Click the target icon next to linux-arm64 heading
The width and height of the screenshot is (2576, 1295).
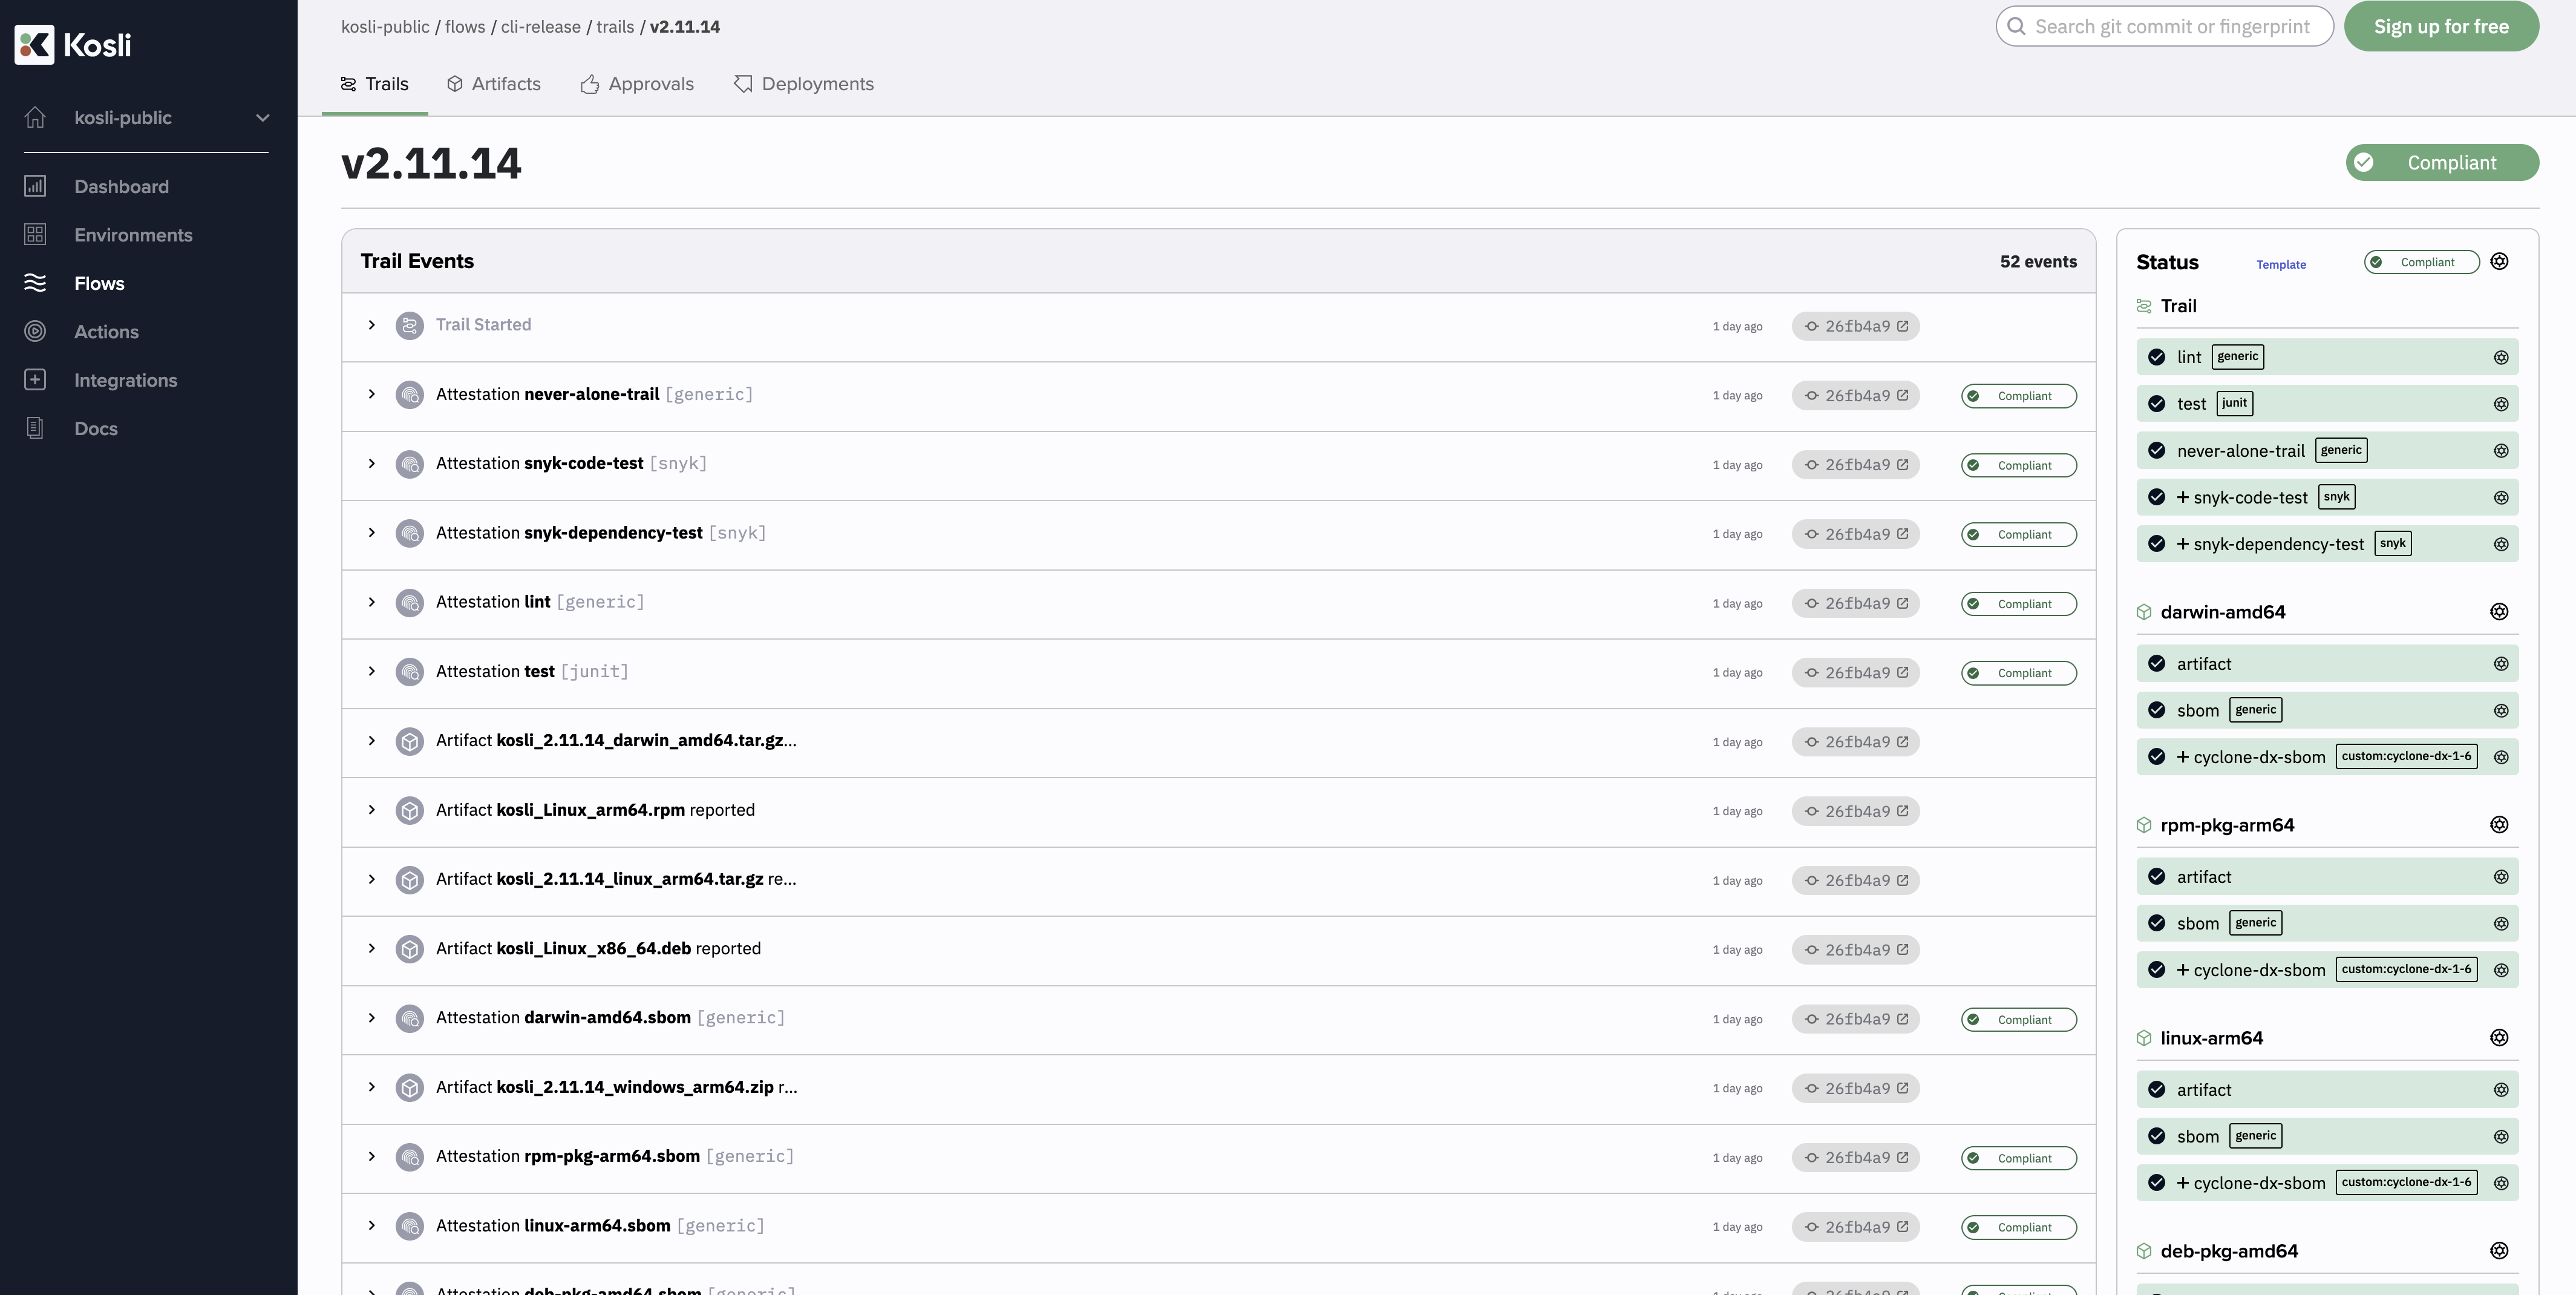point(2499,1037)
